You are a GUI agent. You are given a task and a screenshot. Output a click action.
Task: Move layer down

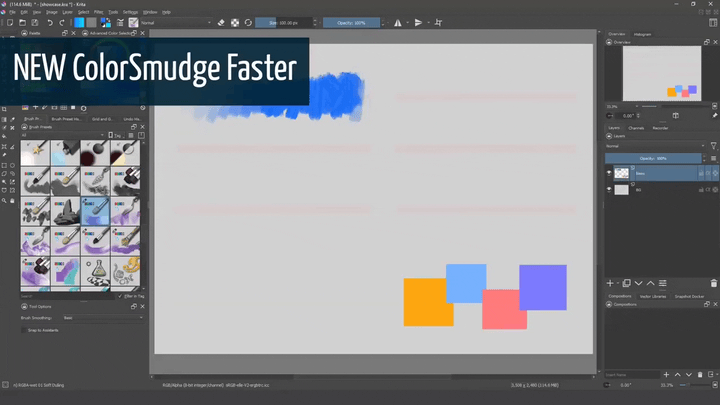638,283
